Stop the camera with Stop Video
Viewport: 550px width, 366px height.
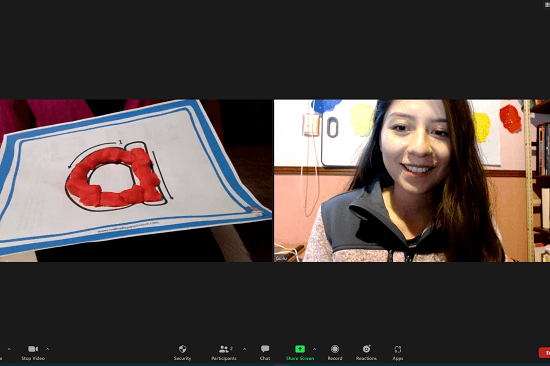click(x=33, y=352)
